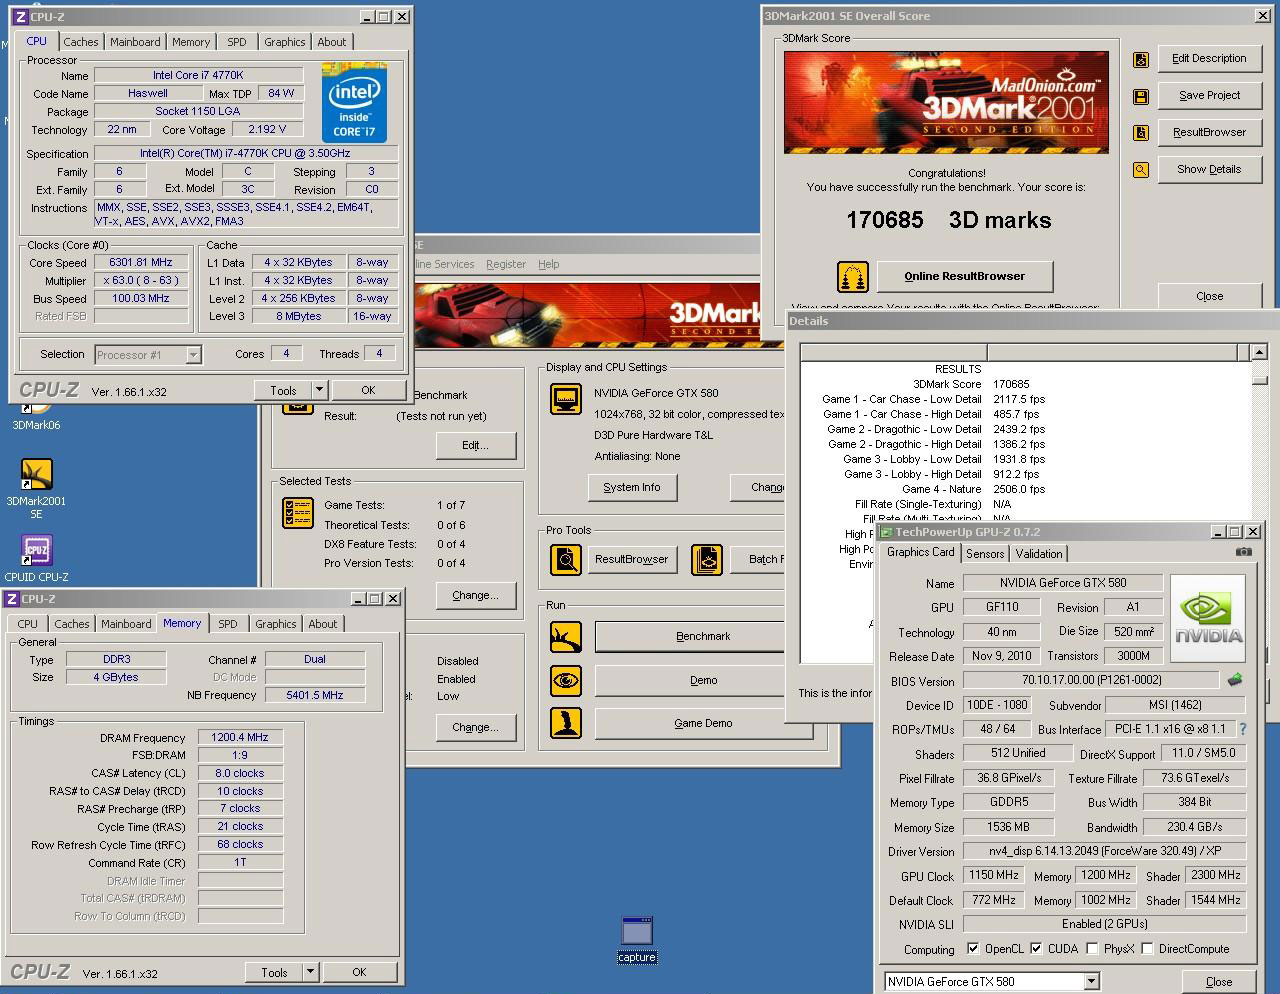Enable the DirectCompute checkbox in GPU-Z
This screenshot has height=994, width=1280.
pos(1147,949)
